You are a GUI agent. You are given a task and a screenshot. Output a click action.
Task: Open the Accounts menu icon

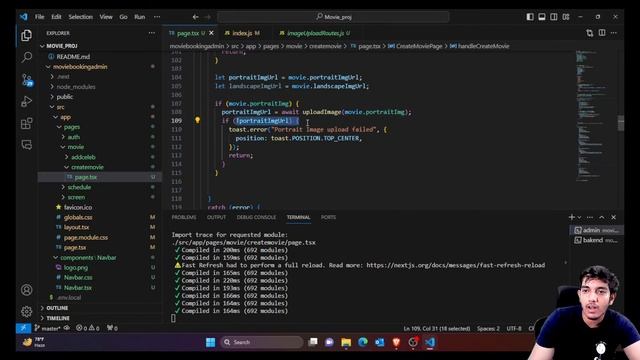[x=27, y=290]
